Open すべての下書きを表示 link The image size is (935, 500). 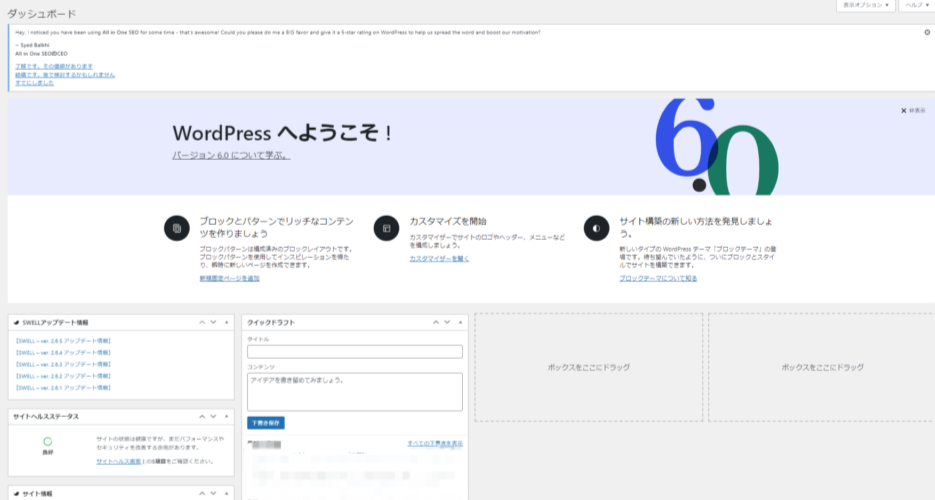[x=435, y=443]
